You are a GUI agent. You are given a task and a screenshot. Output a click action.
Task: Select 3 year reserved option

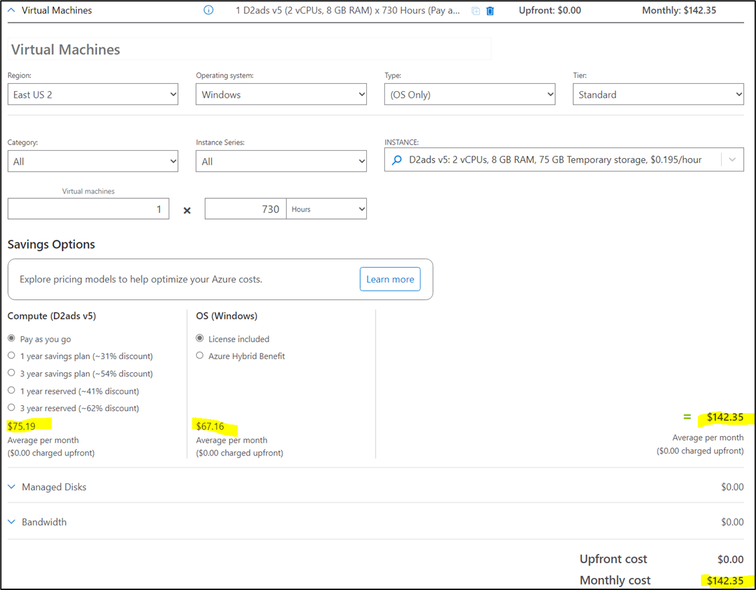pyautogui.click(x=12, y=407)
